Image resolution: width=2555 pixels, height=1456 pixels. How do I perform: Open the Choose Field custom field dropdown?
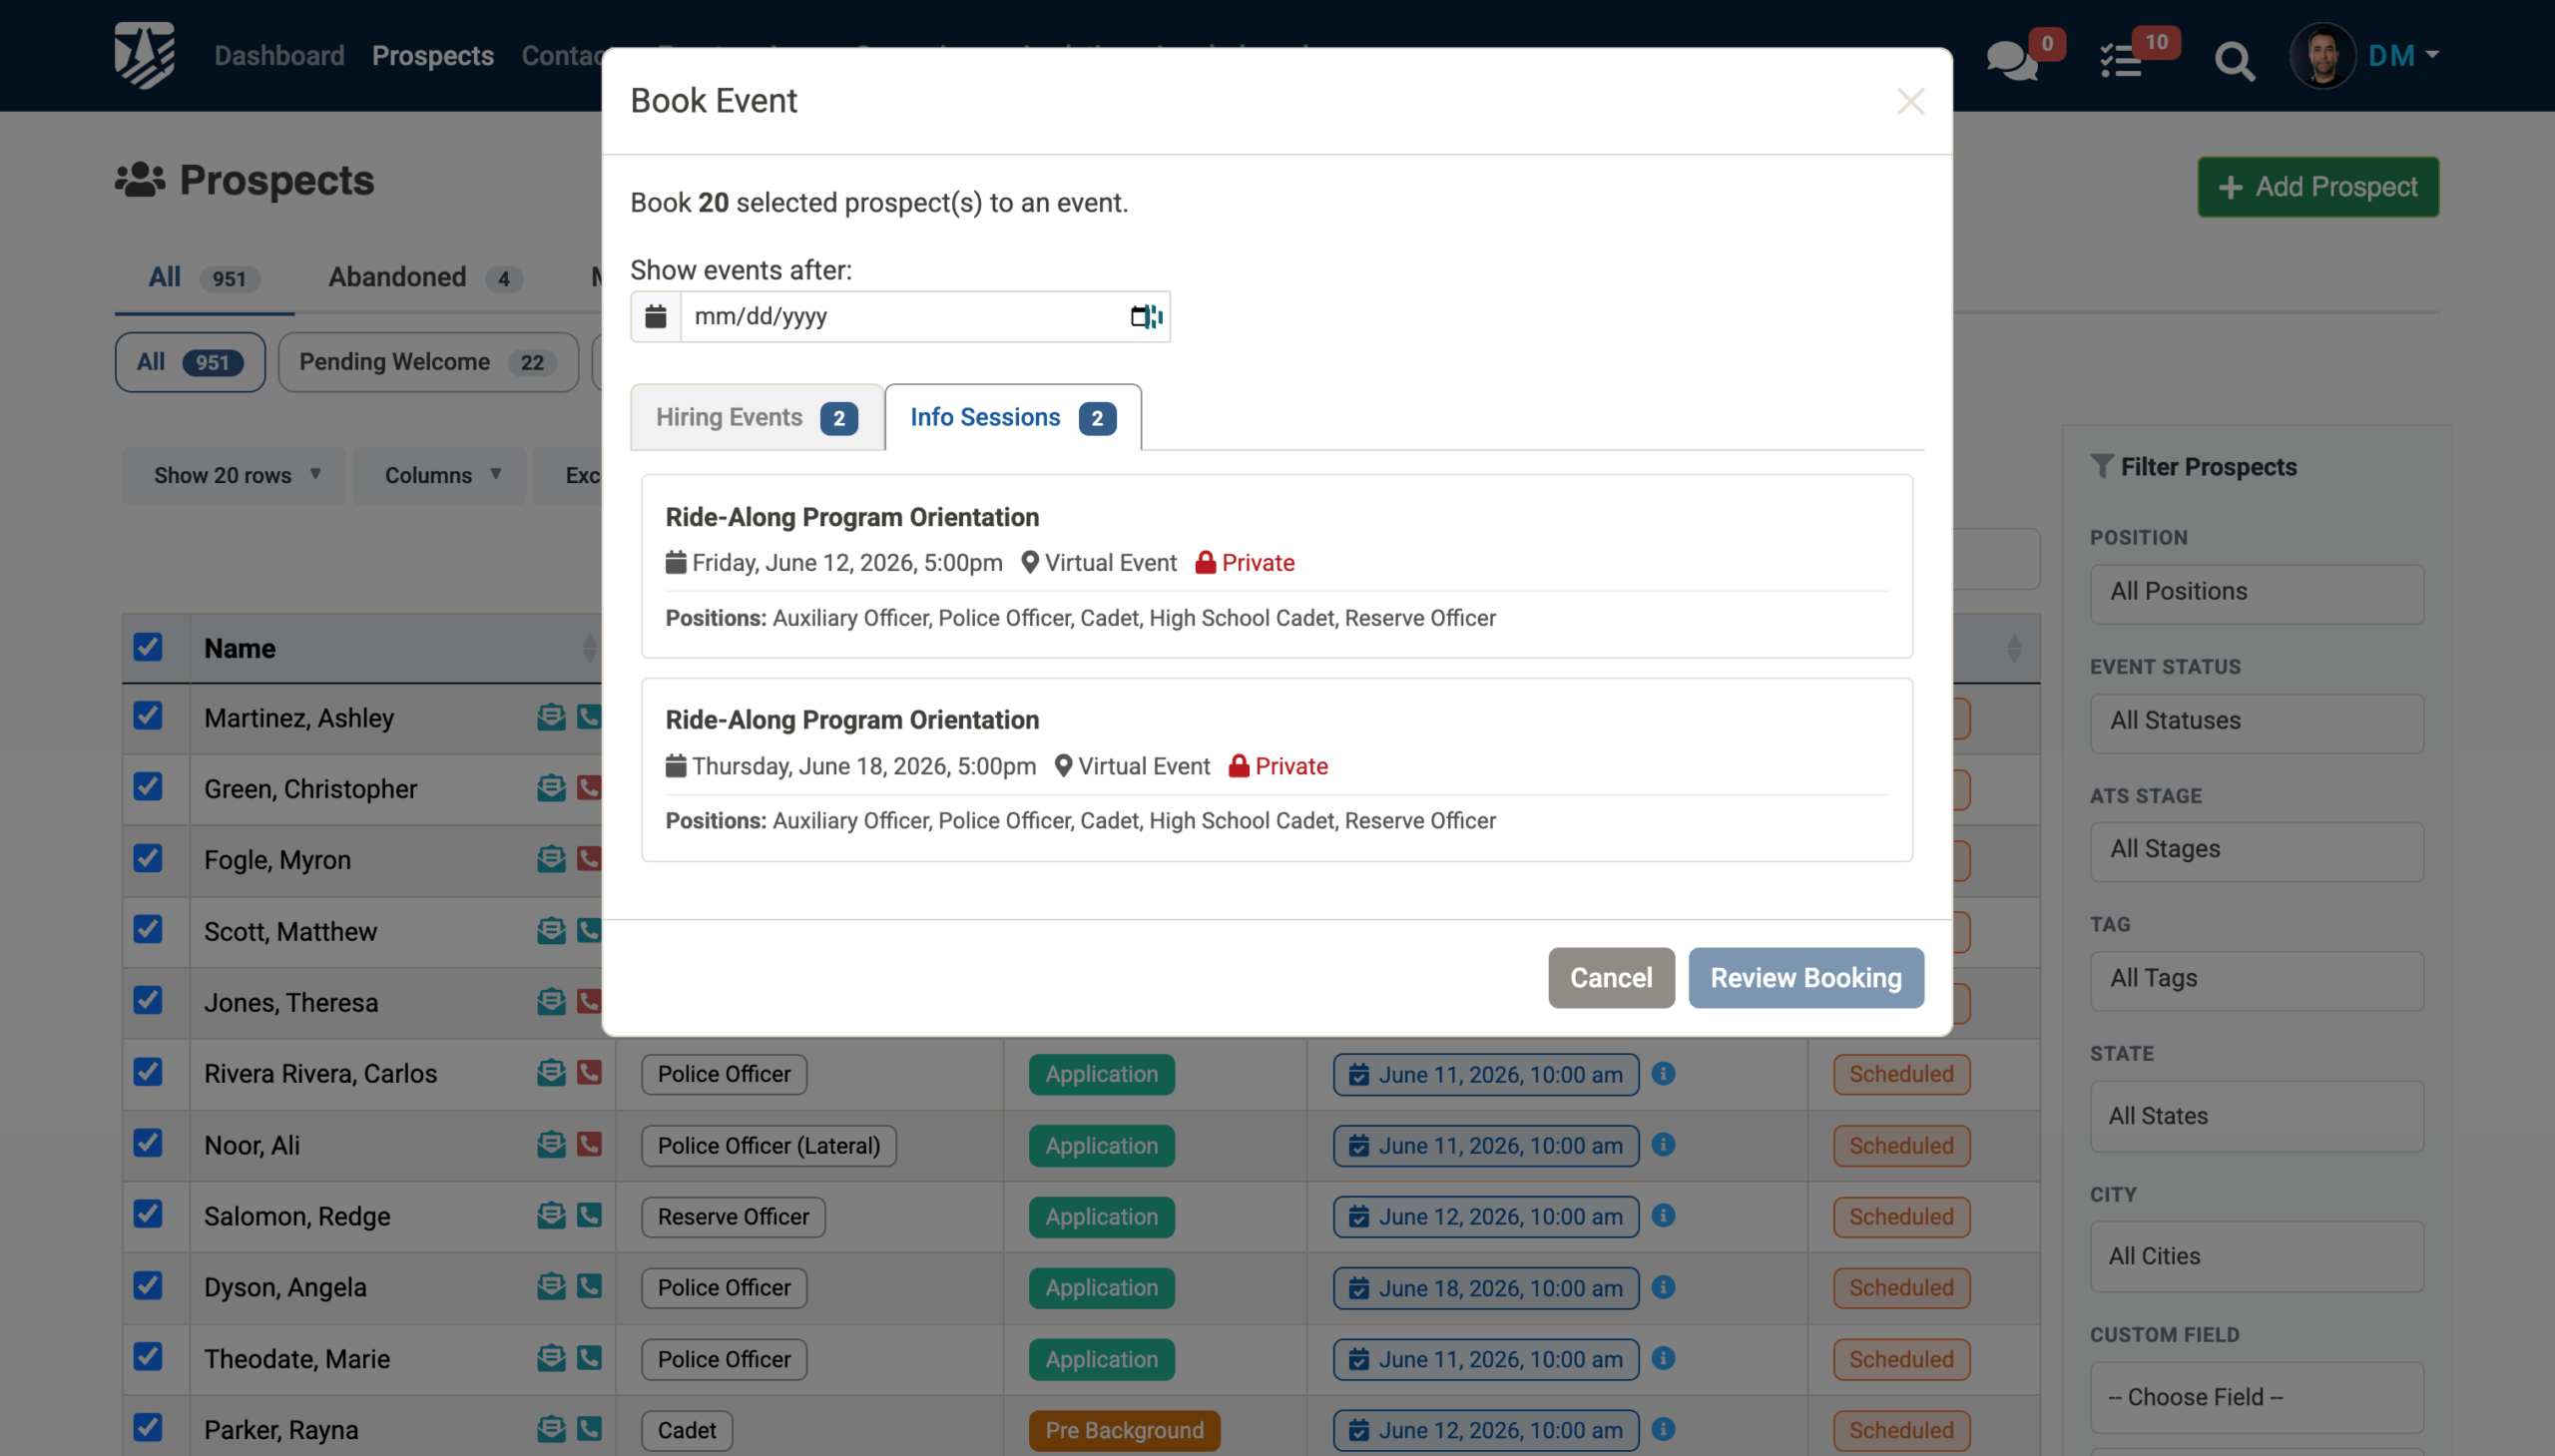click(x=2256, y=1397)
